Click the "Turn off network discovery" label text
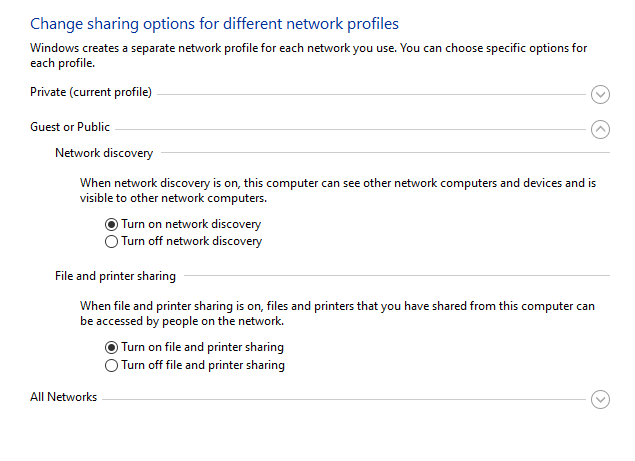 point(192,241)
